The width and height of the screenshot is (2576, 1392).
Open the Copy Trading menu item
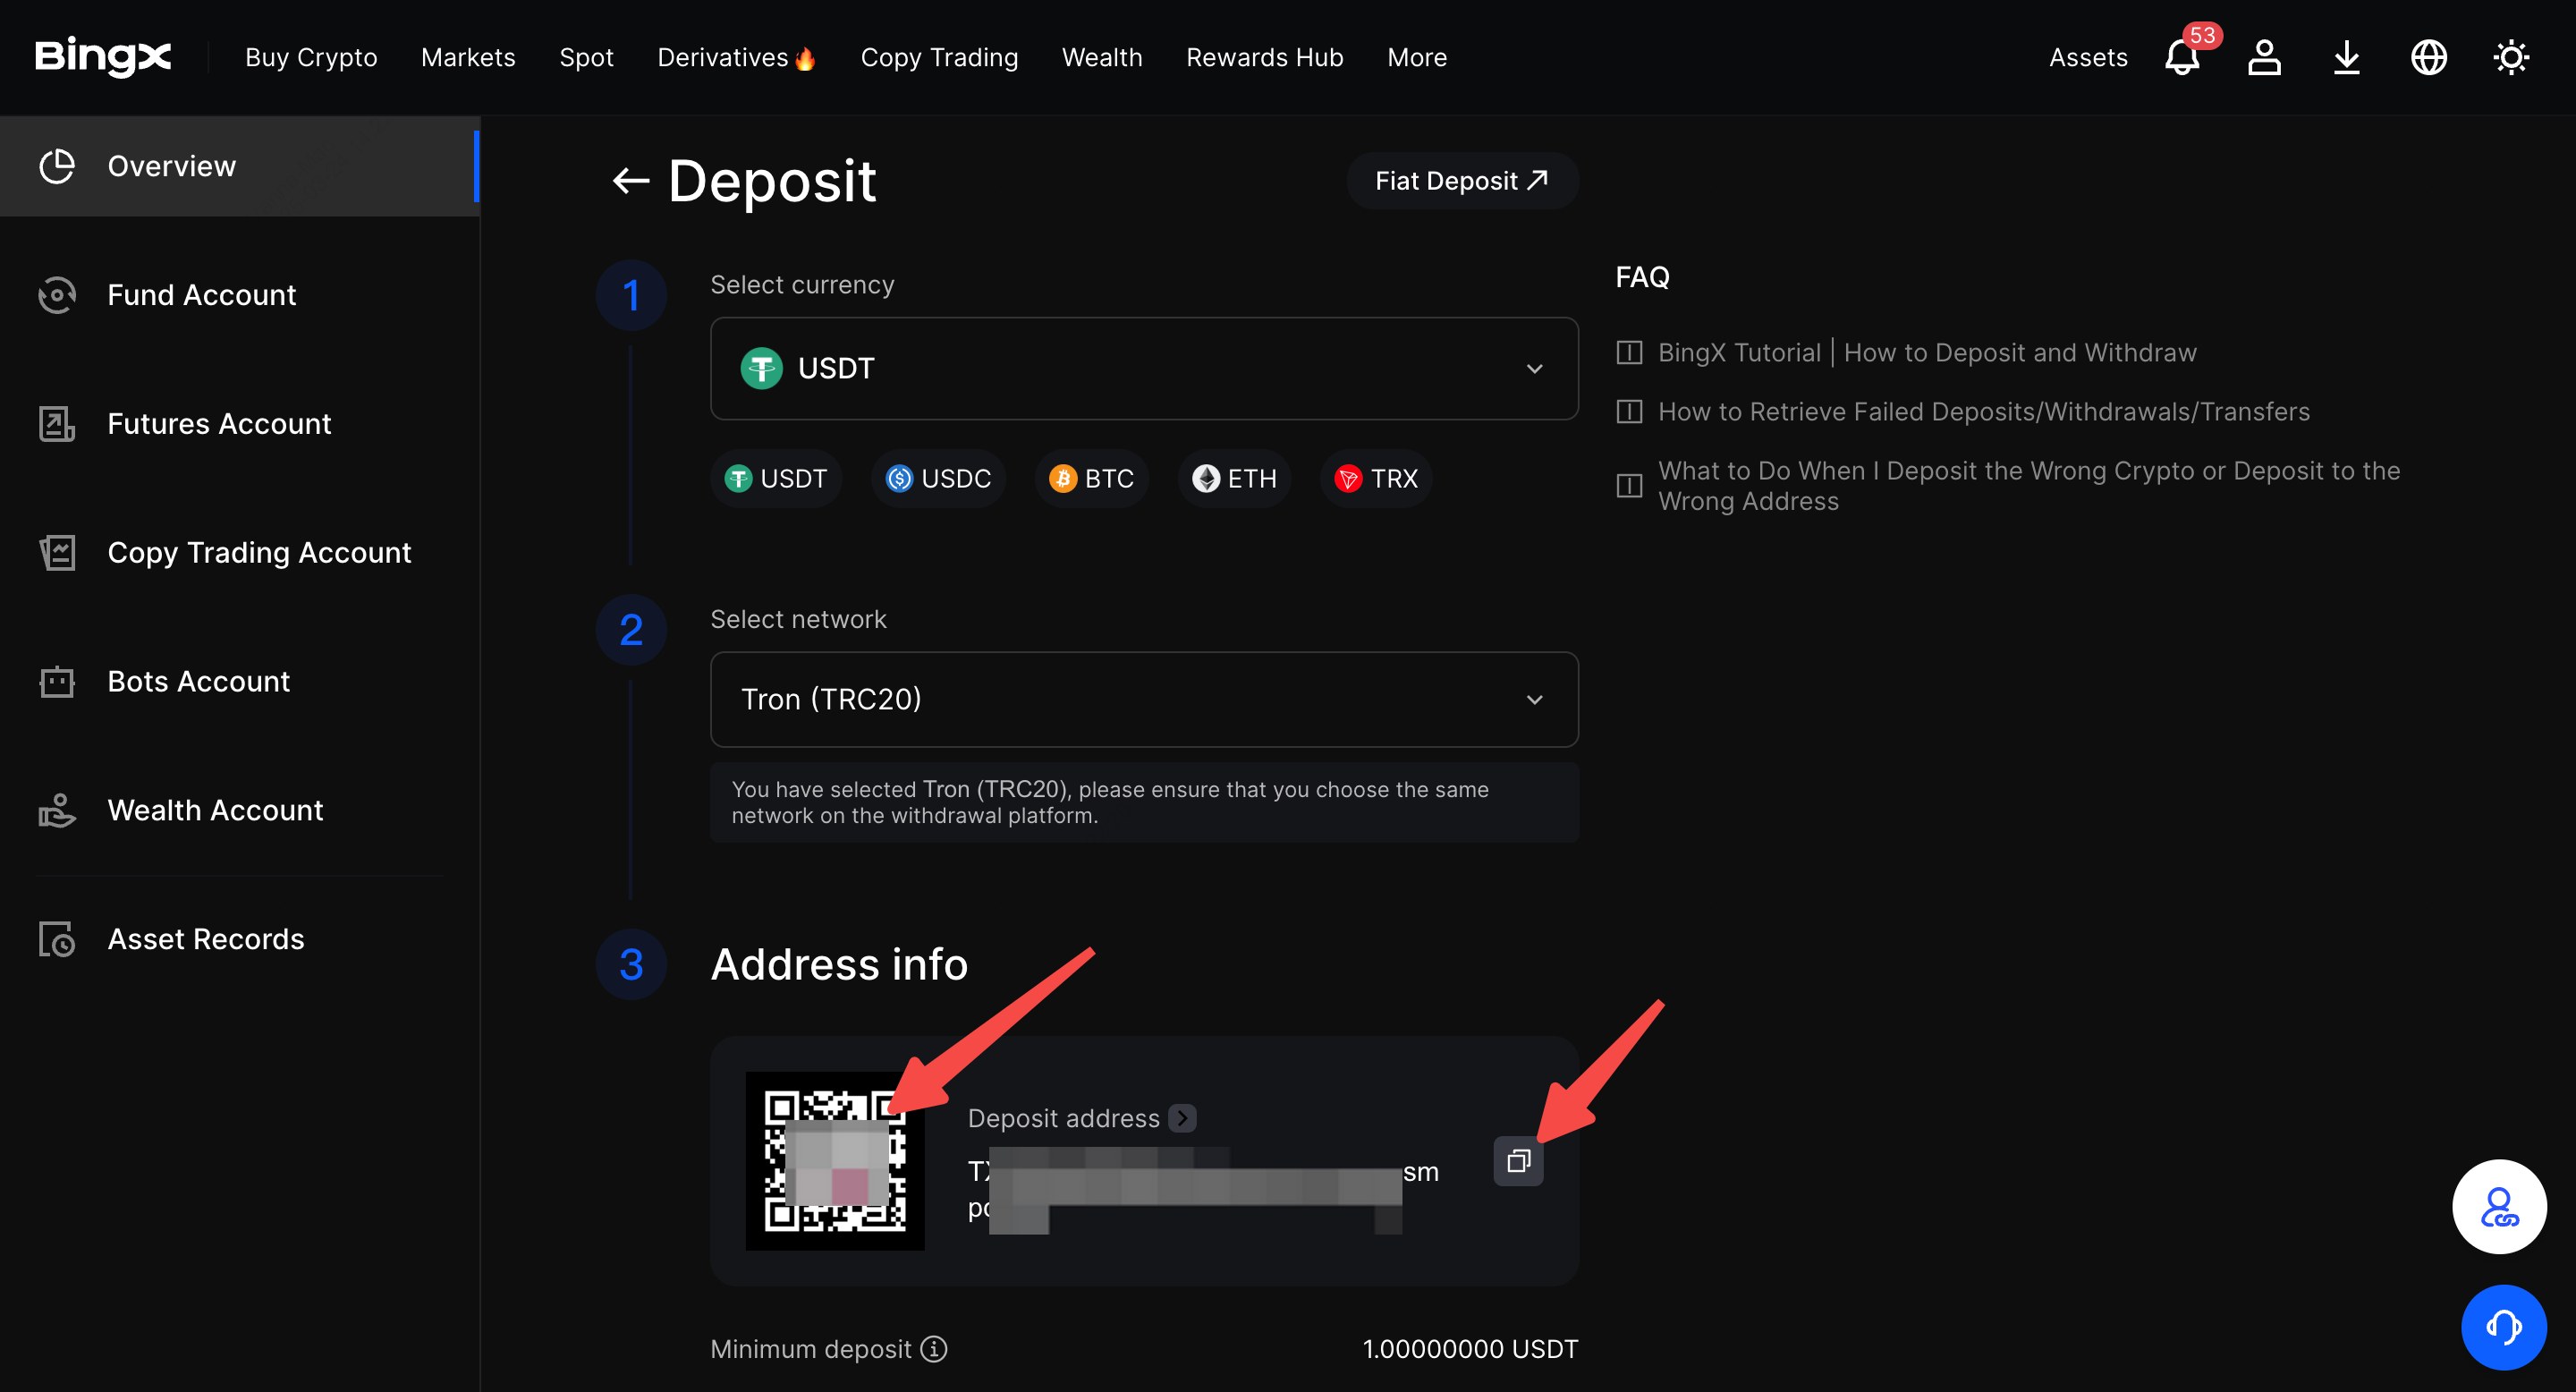point(939,57)
